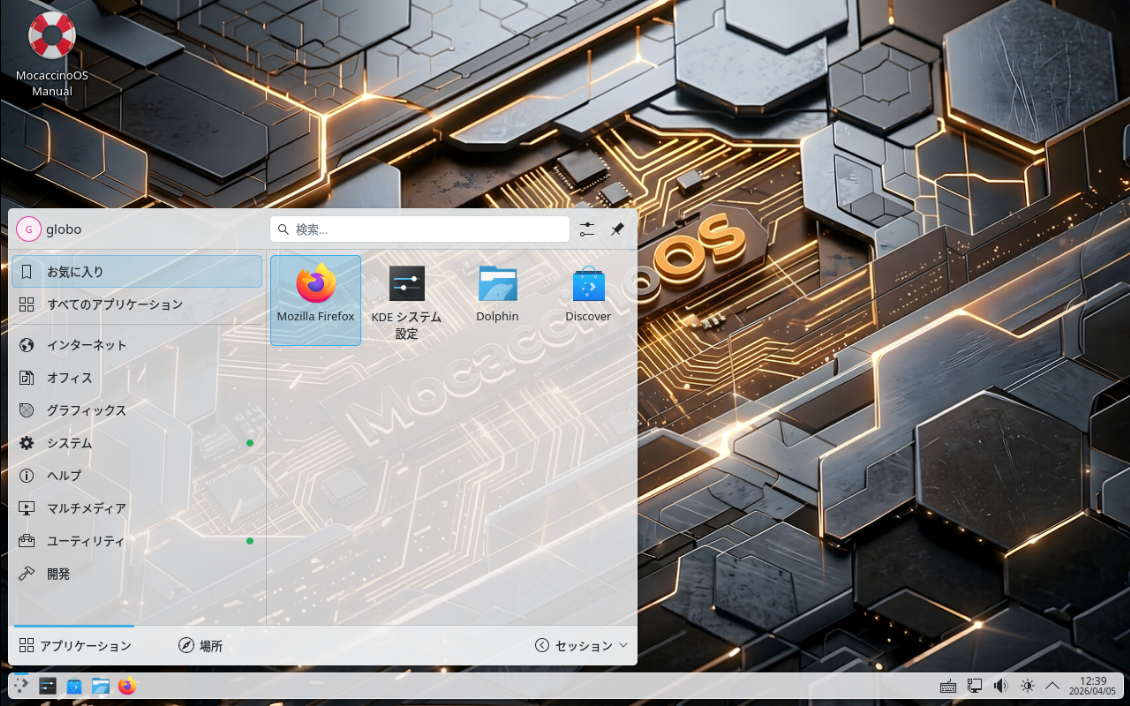The image size is (1130, 706).
Task: Click the network icon in system tray
Action: click(974, 686)
